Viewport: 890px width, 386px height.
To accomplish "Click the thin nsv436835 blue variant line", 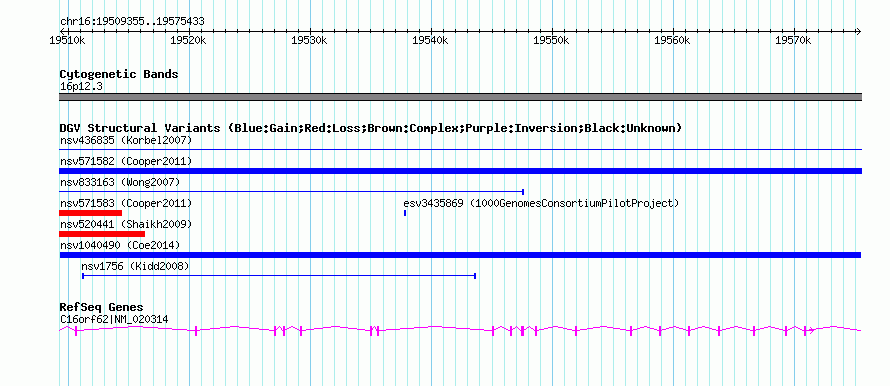I will tap(460, 150).
